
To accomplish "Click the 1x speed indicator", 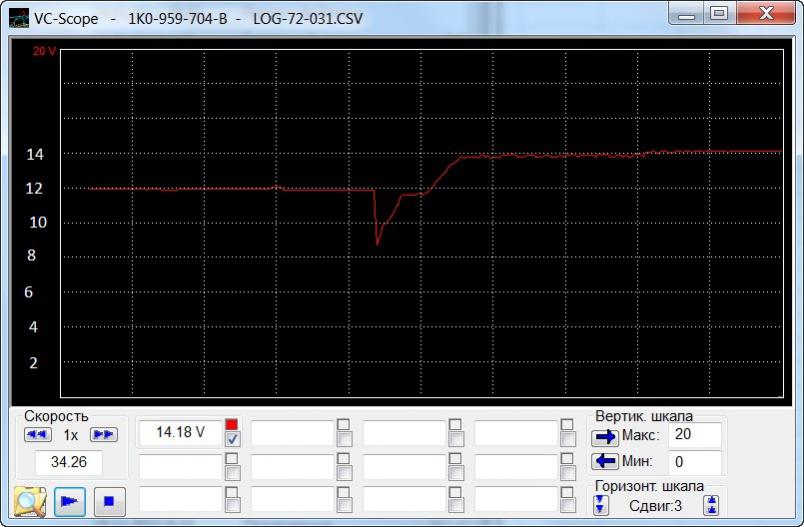I will coord(71,435).
